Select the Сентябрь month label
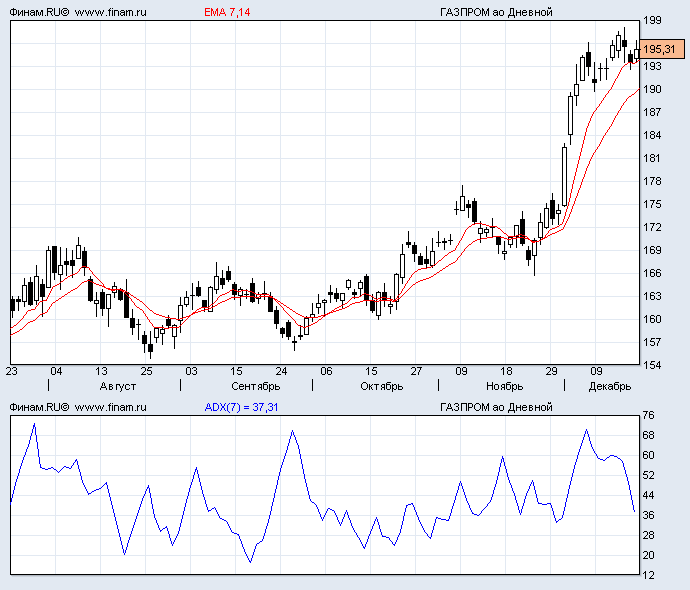690x590 pixels. [x=256, y=386]
